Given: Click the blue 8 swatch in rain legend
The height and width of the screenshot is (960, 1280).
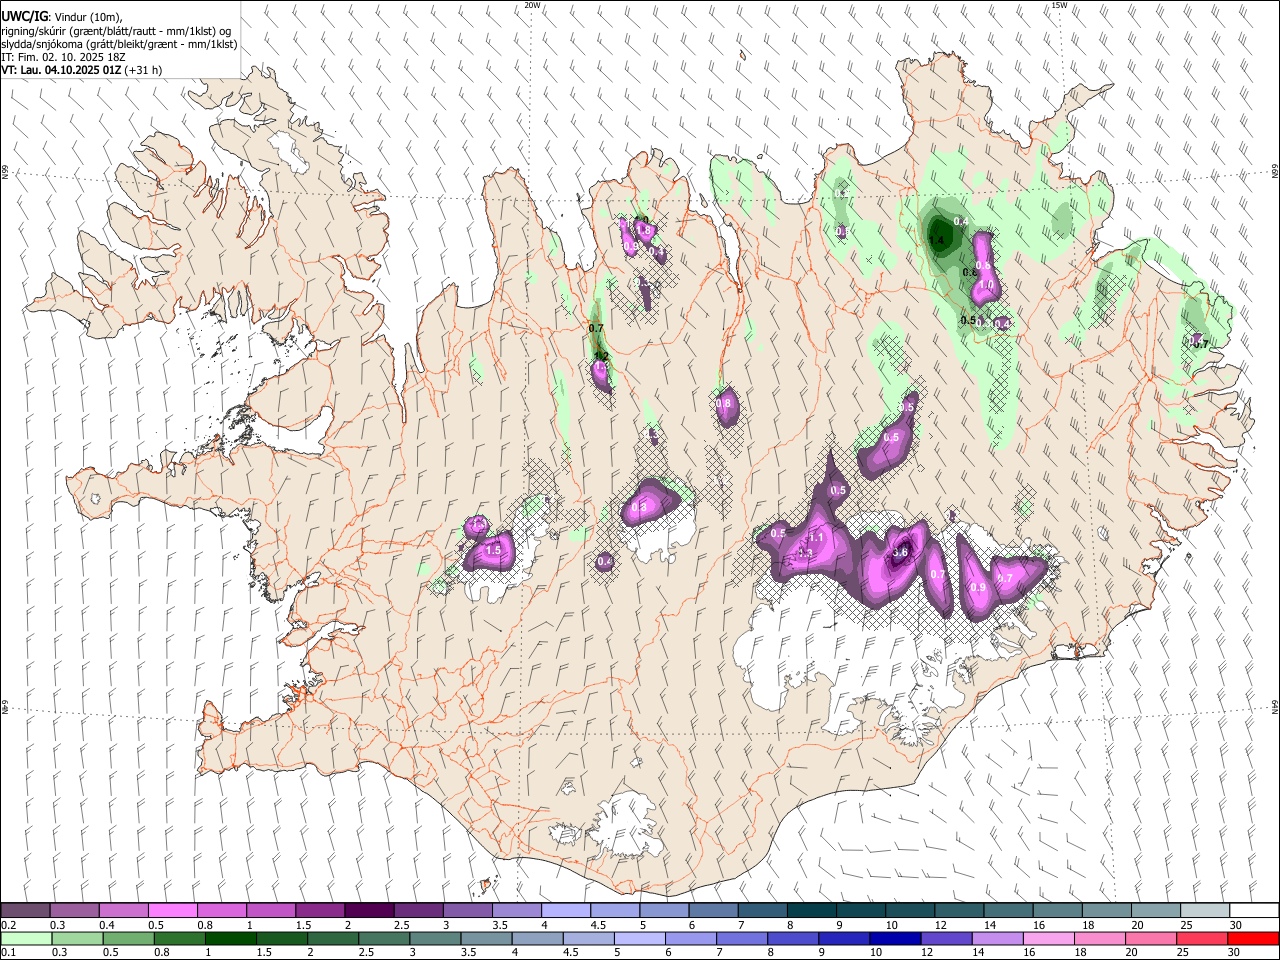Looking at the screenshot, I should coord(793,938).
